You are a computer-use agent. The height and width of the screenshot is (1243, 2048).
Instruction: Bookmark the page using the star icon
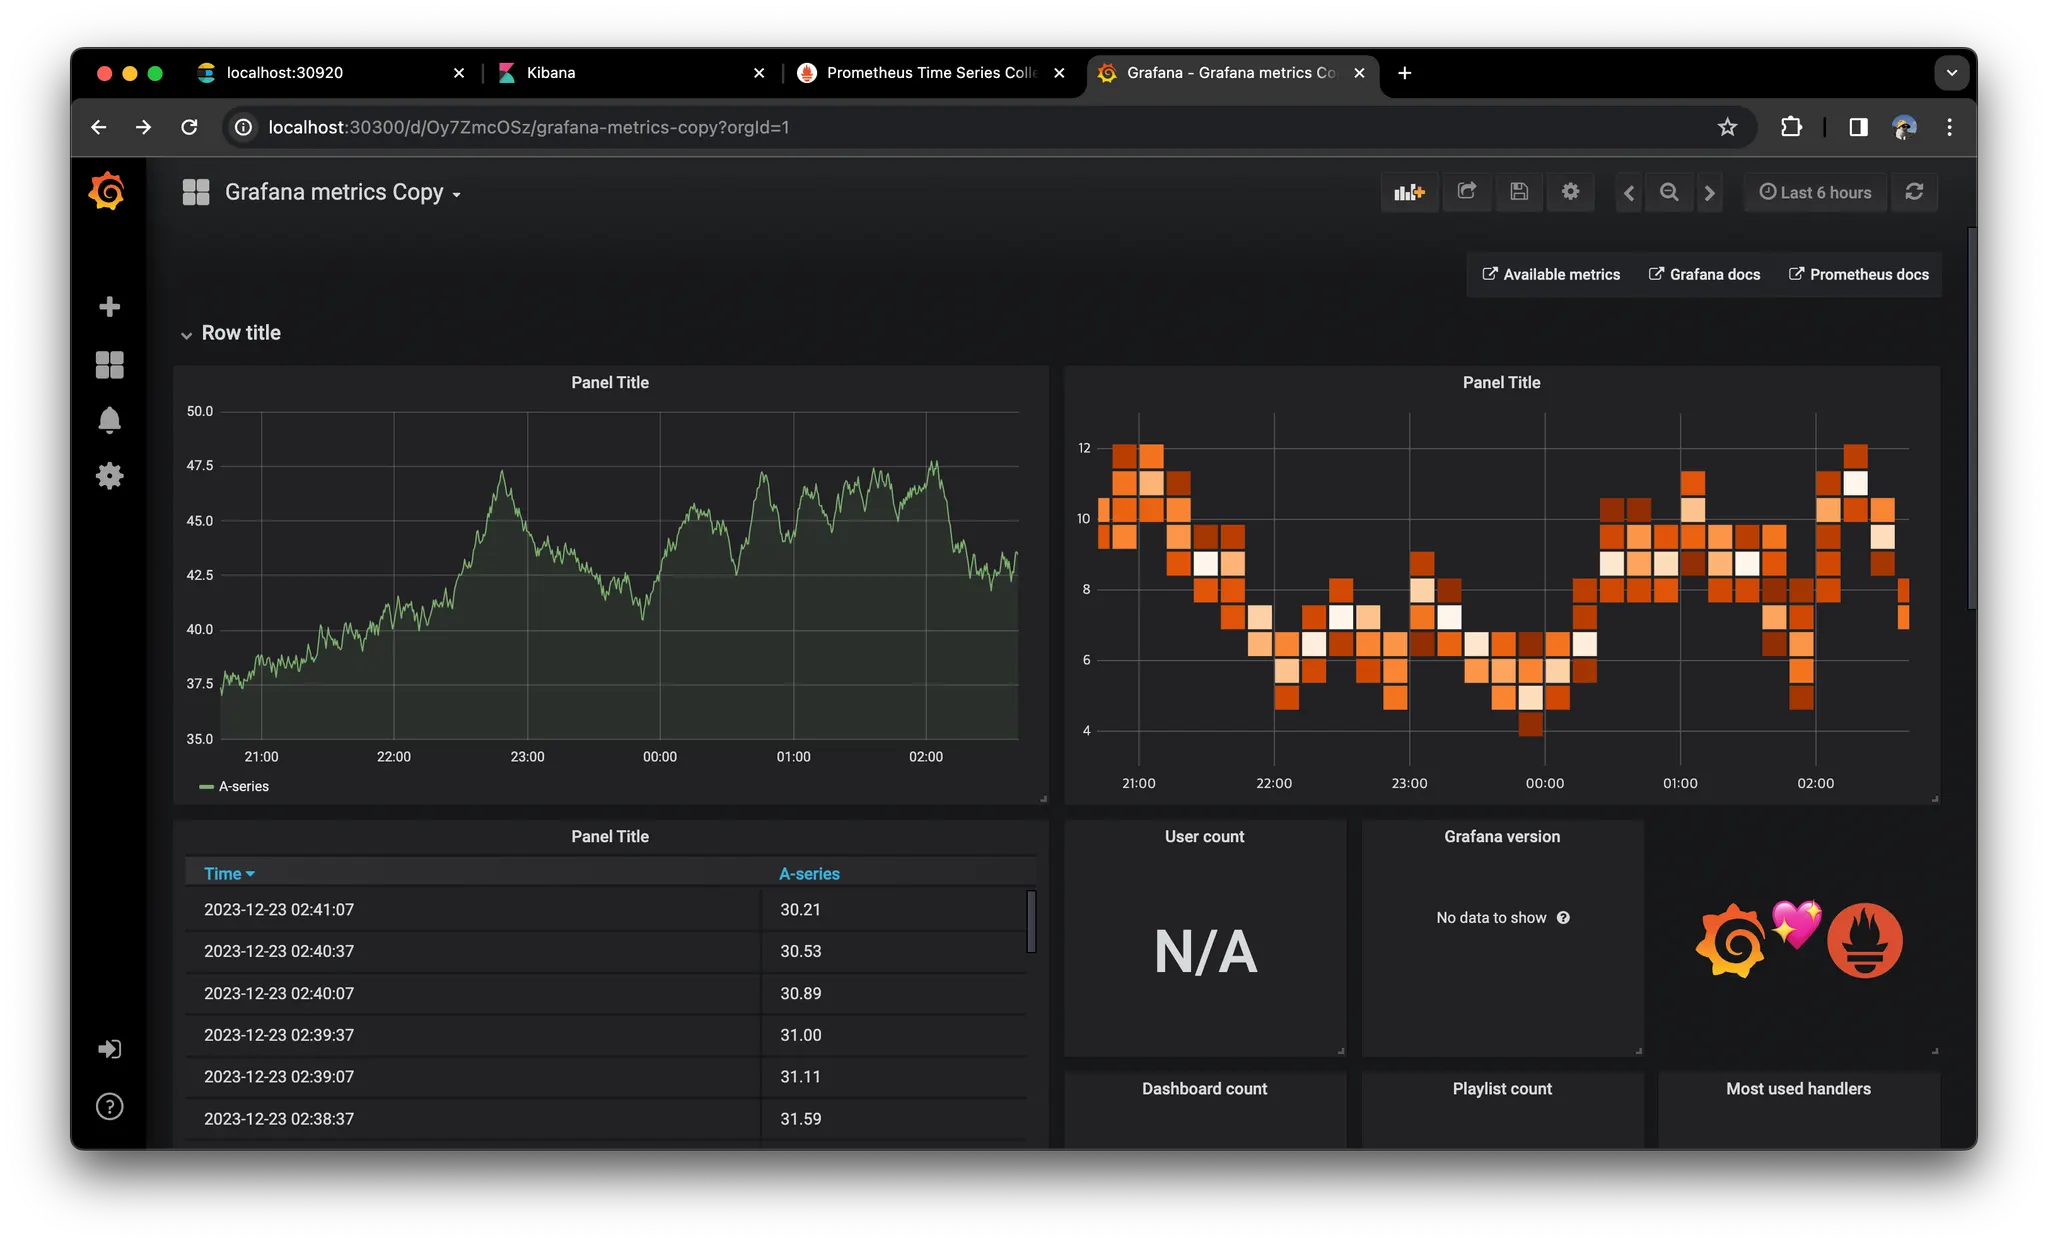[x=1727, y=127]
